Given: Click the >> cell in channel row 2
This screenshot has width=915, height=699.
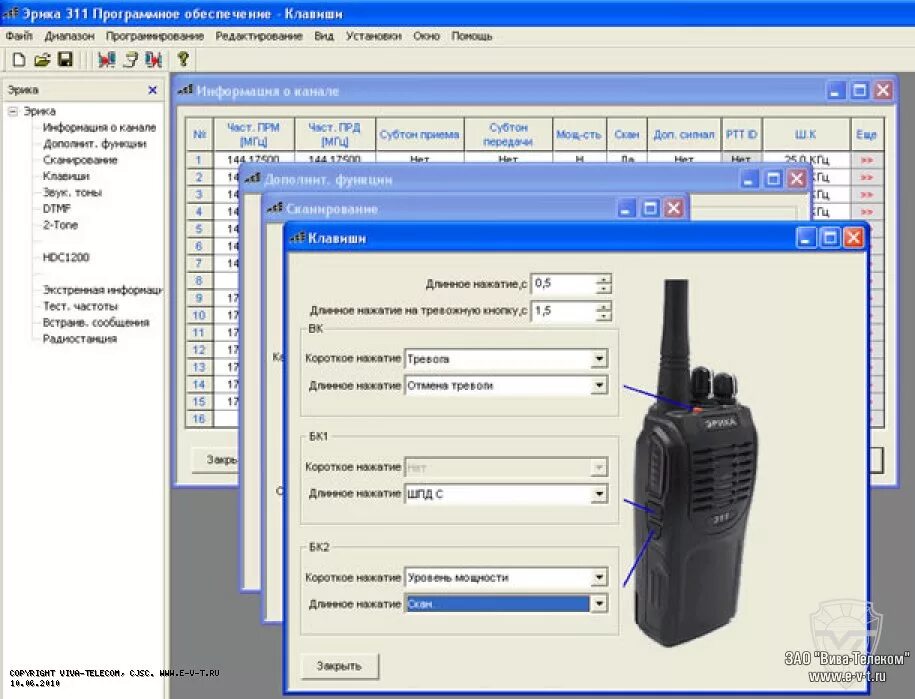Looking at the screenshot, I should [867, 177].
